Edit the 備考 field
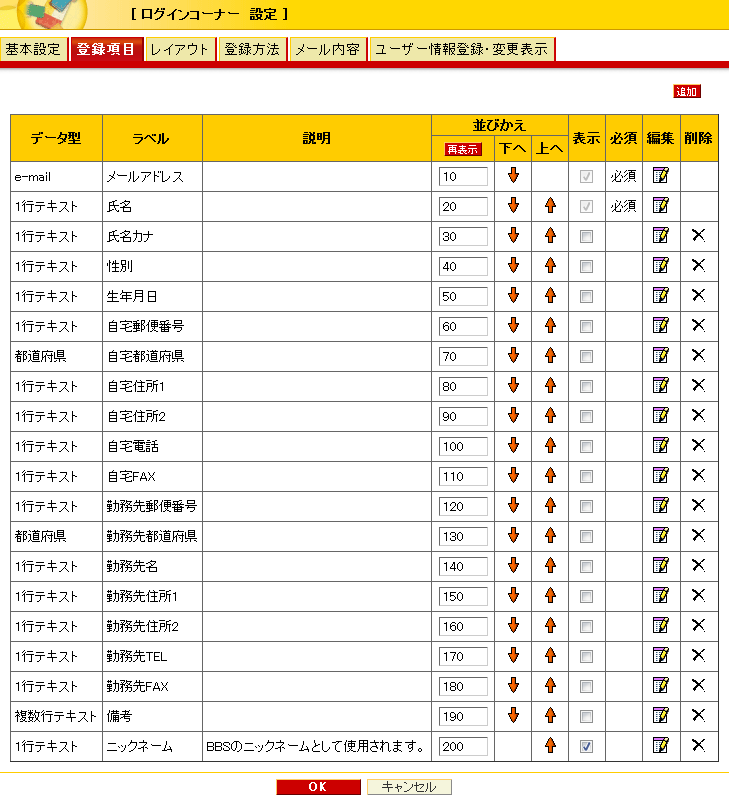 pyautogui.click(x=661, y=715)
